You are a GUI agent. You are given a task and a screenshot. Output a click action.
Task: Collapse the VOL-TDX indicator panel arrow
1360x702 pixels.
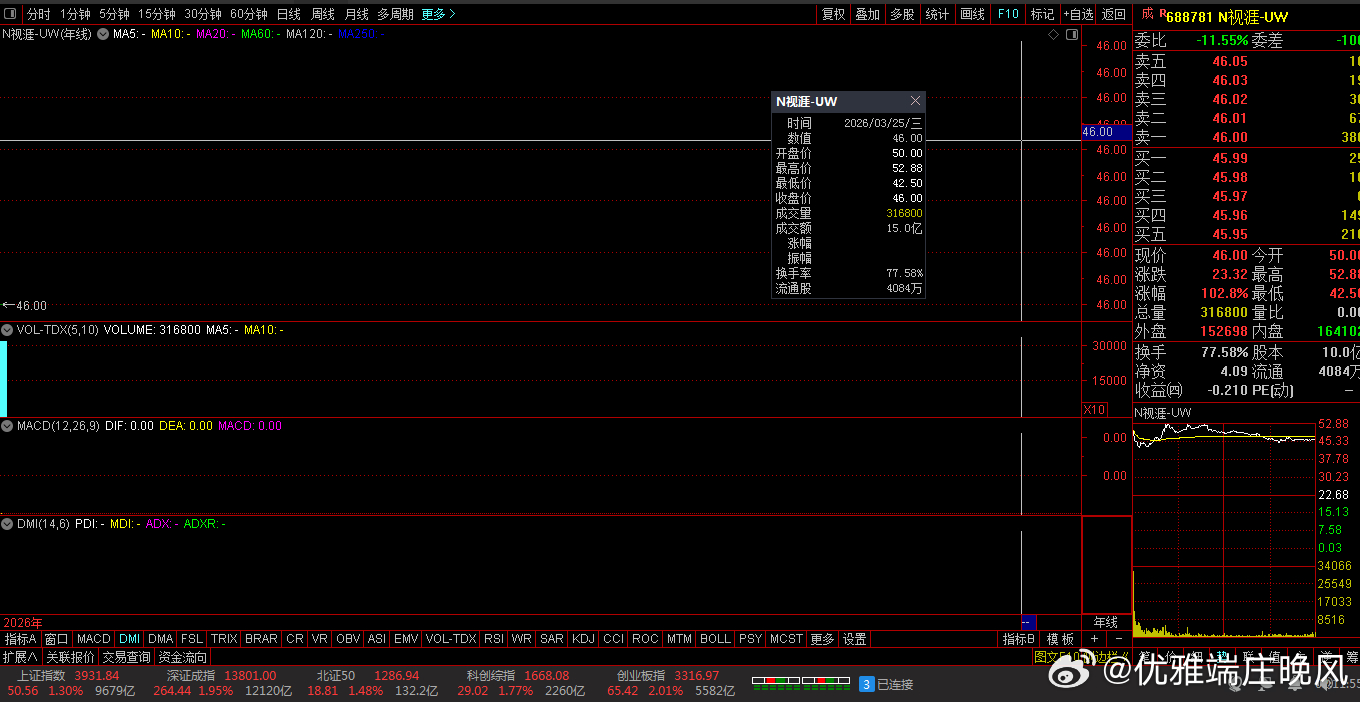(7, 329)
